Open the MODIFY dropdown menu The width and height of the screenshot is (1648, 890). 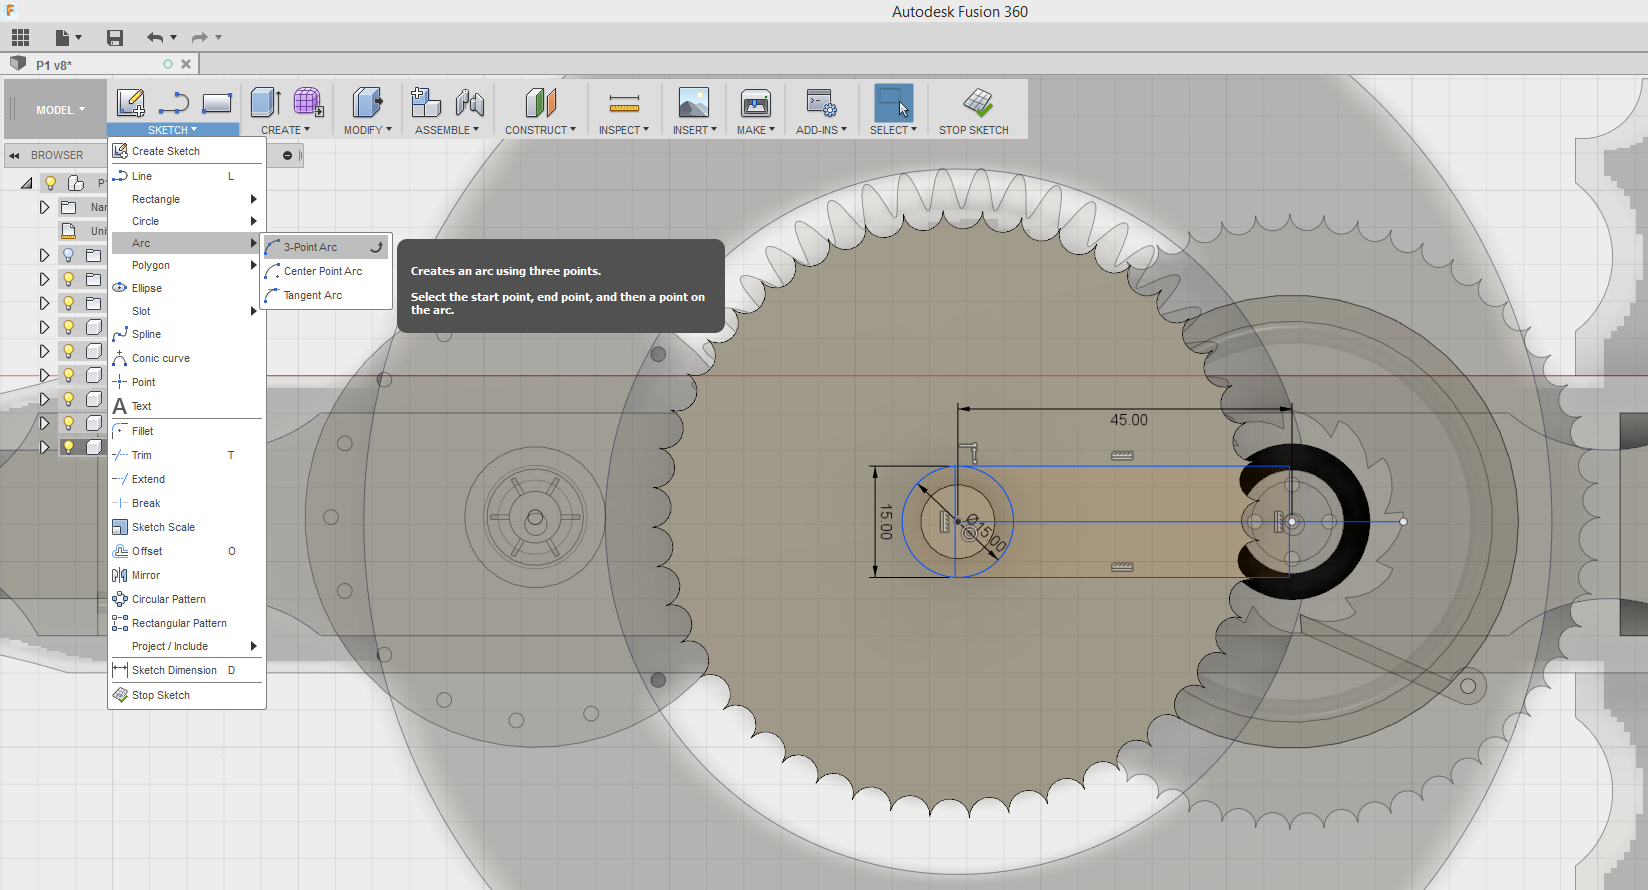coord(367,130)
